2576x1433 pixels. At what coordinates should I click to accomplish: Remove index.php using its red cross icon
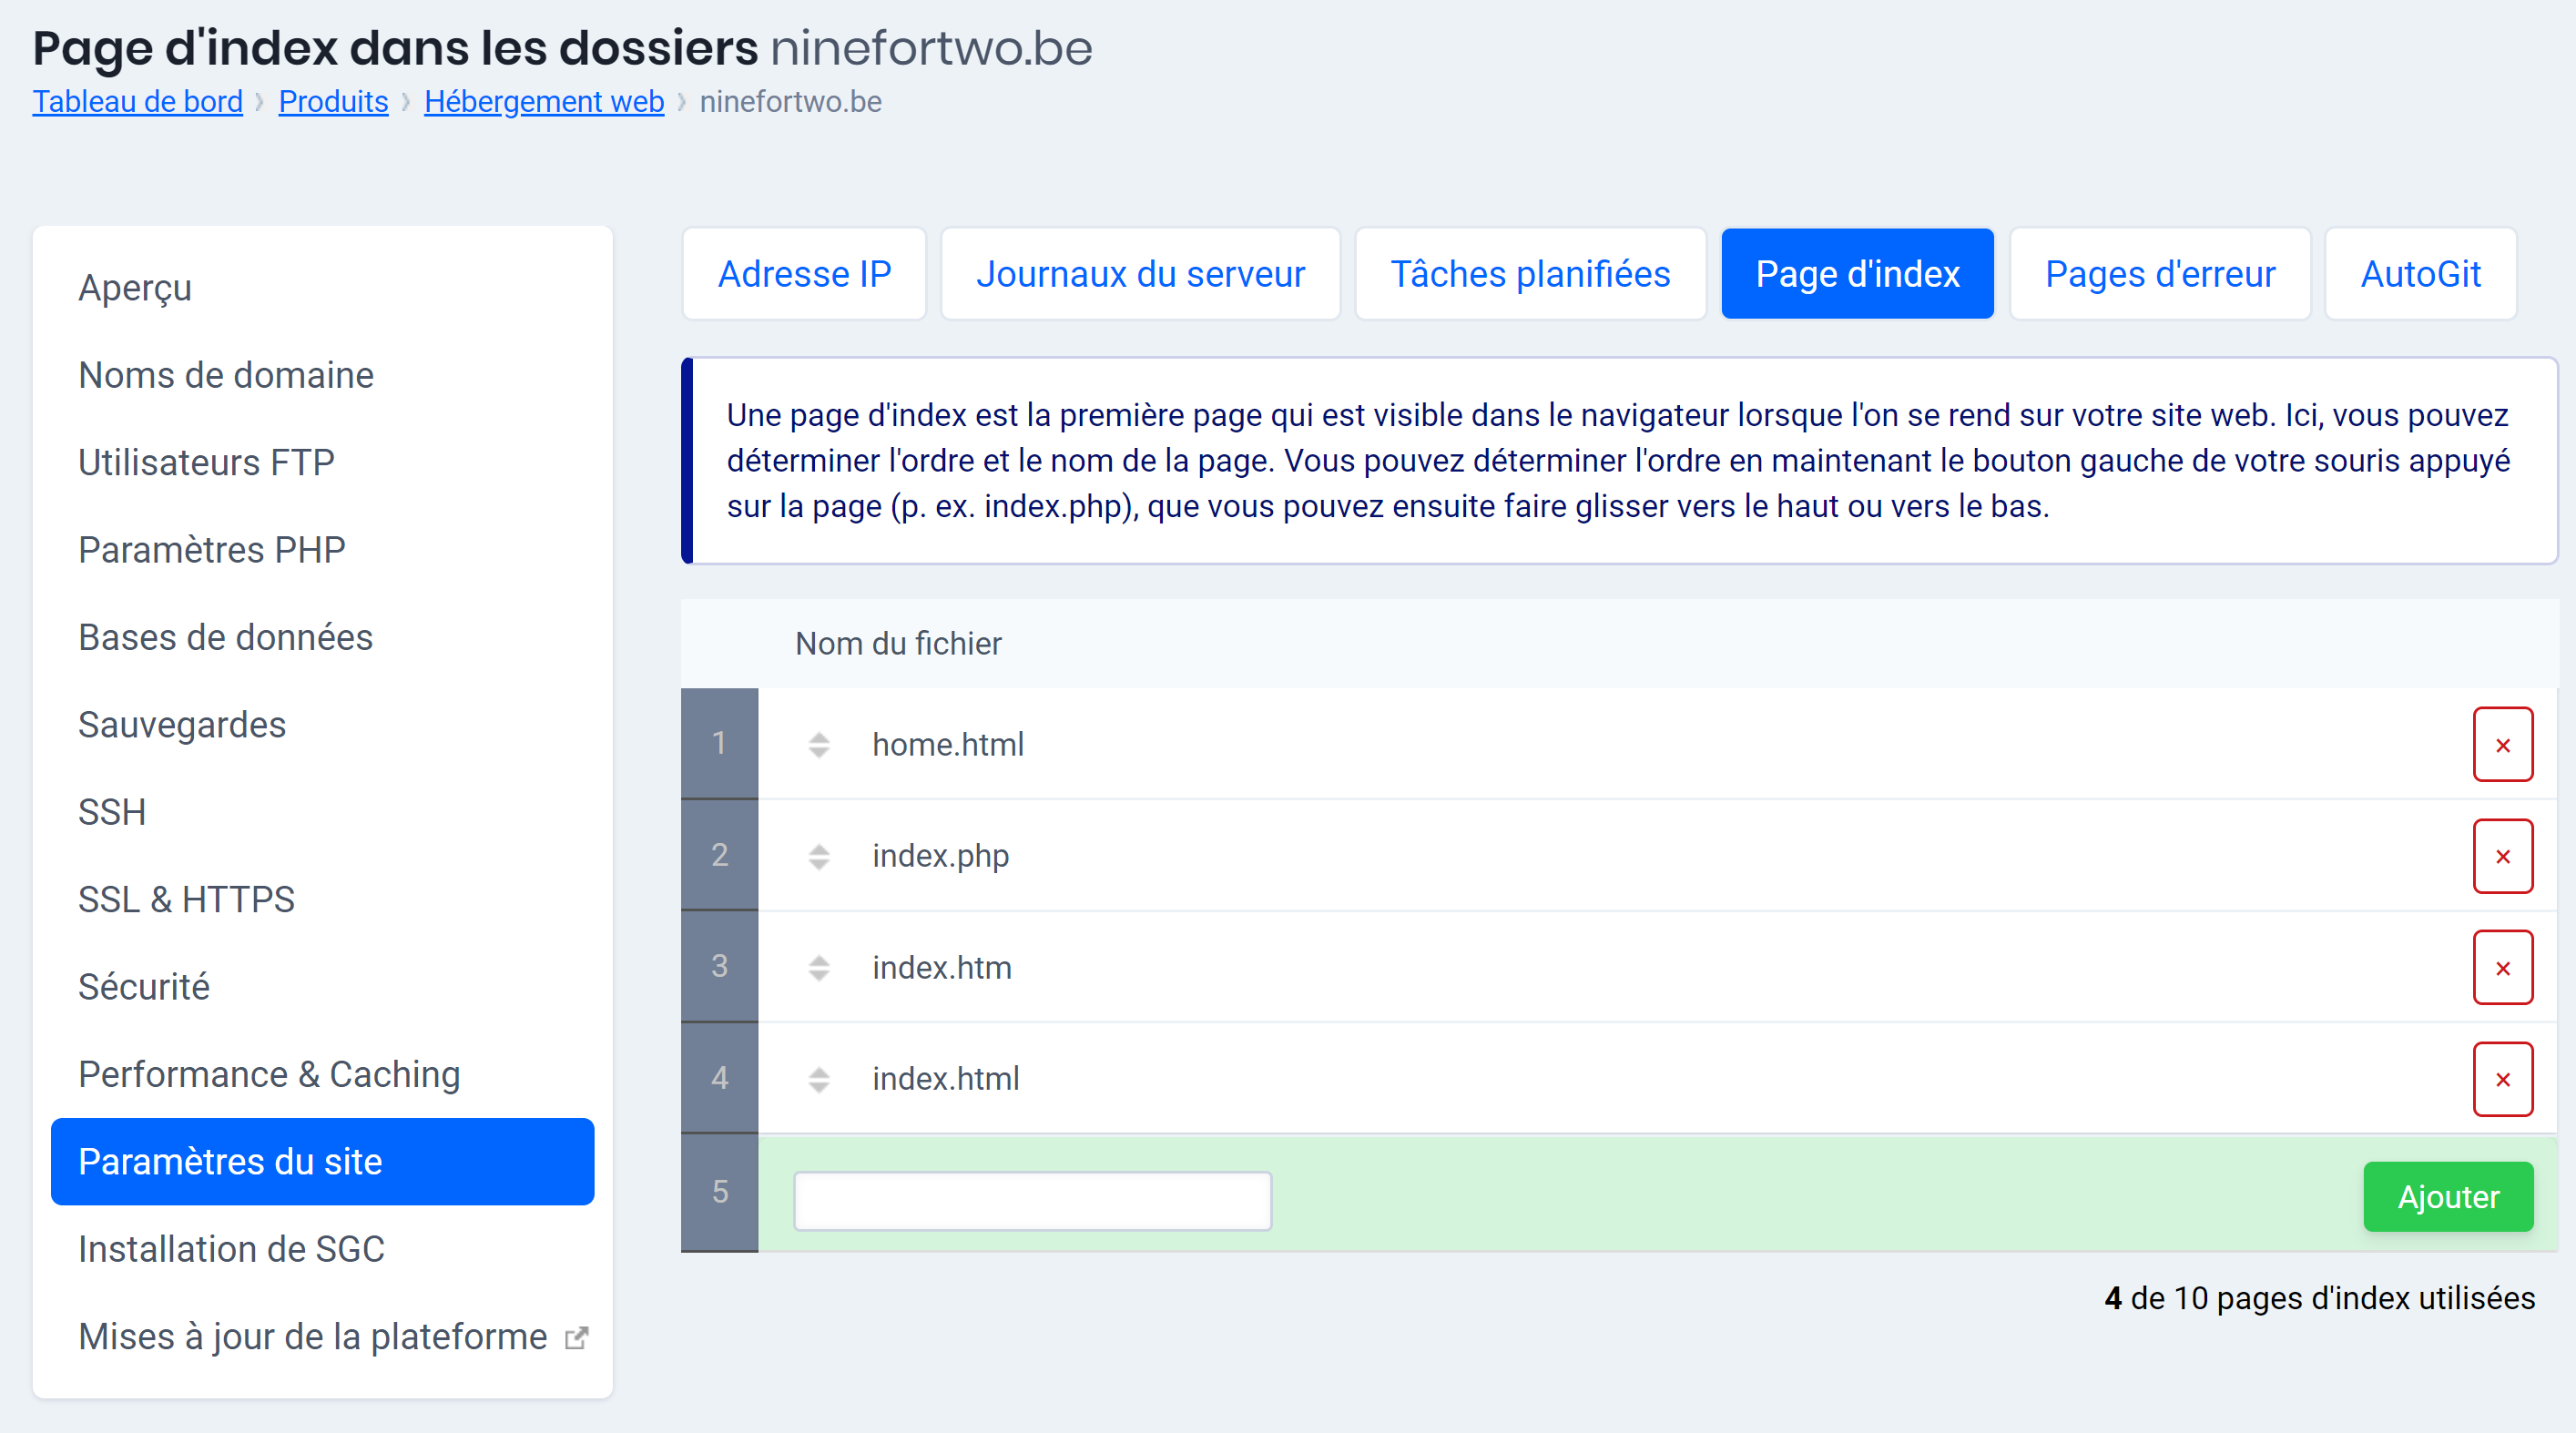pos(2503,856)
